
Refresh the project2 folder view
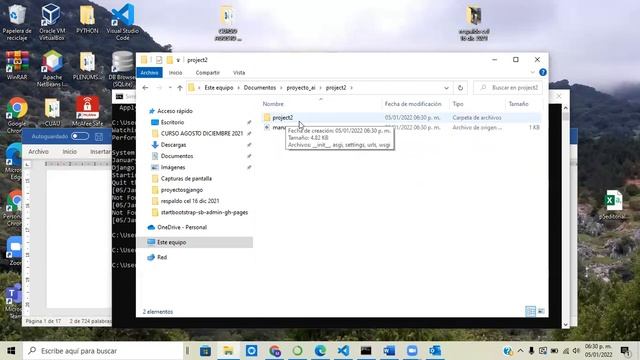pyautogui.click(x=460, y=88)
